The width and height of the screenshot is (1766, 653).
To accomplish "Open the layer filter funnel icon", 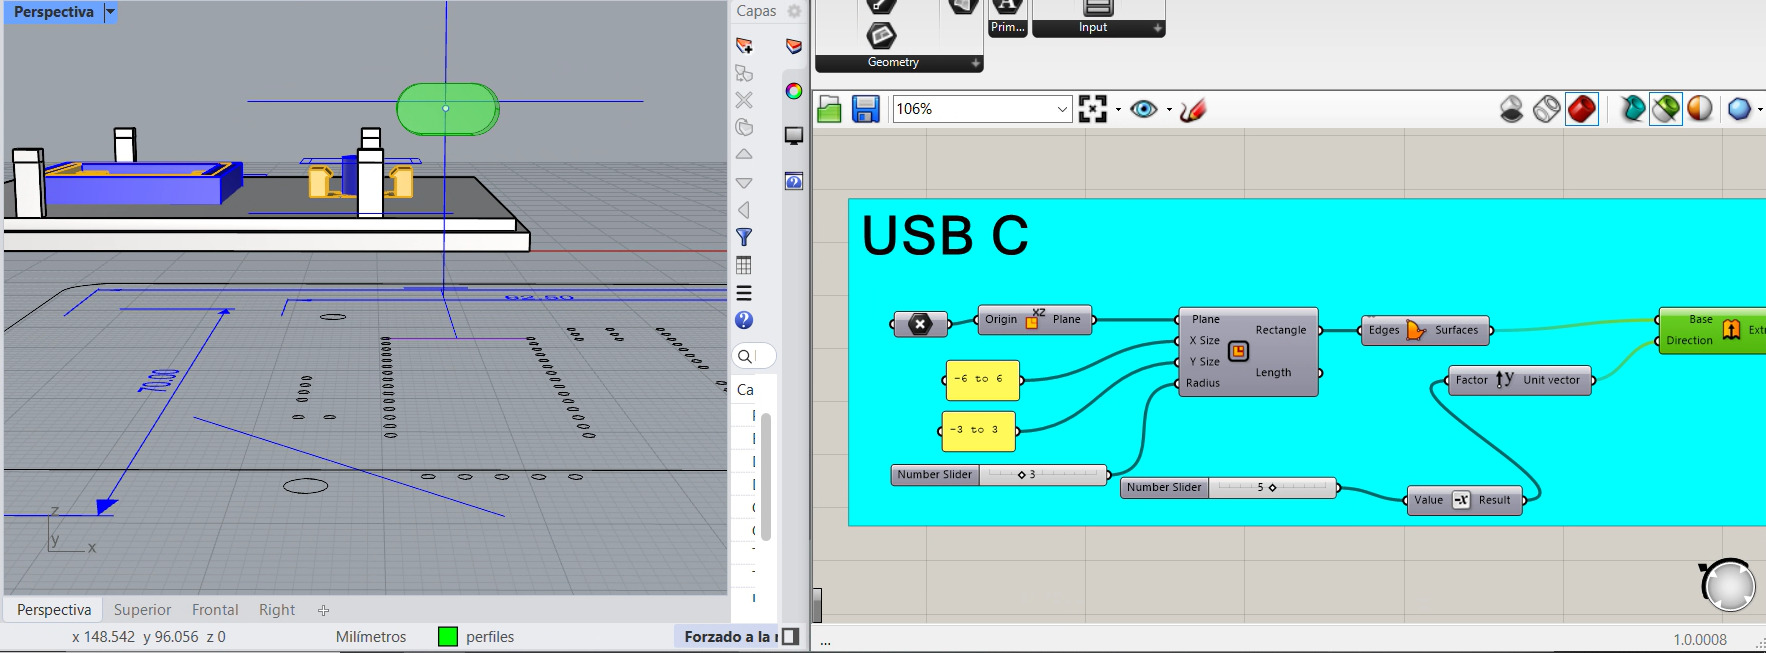I will tap(744, 237).
